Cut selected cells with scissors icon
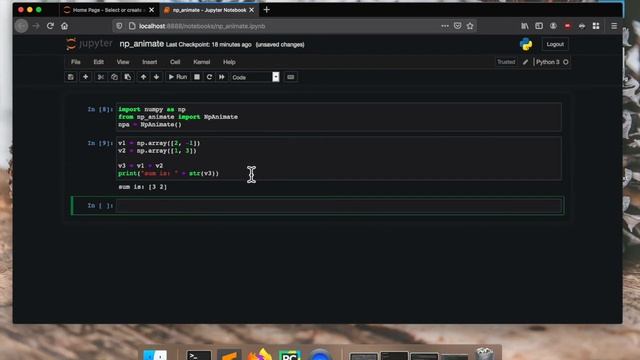Screen dimensions: 640x360 100,77
